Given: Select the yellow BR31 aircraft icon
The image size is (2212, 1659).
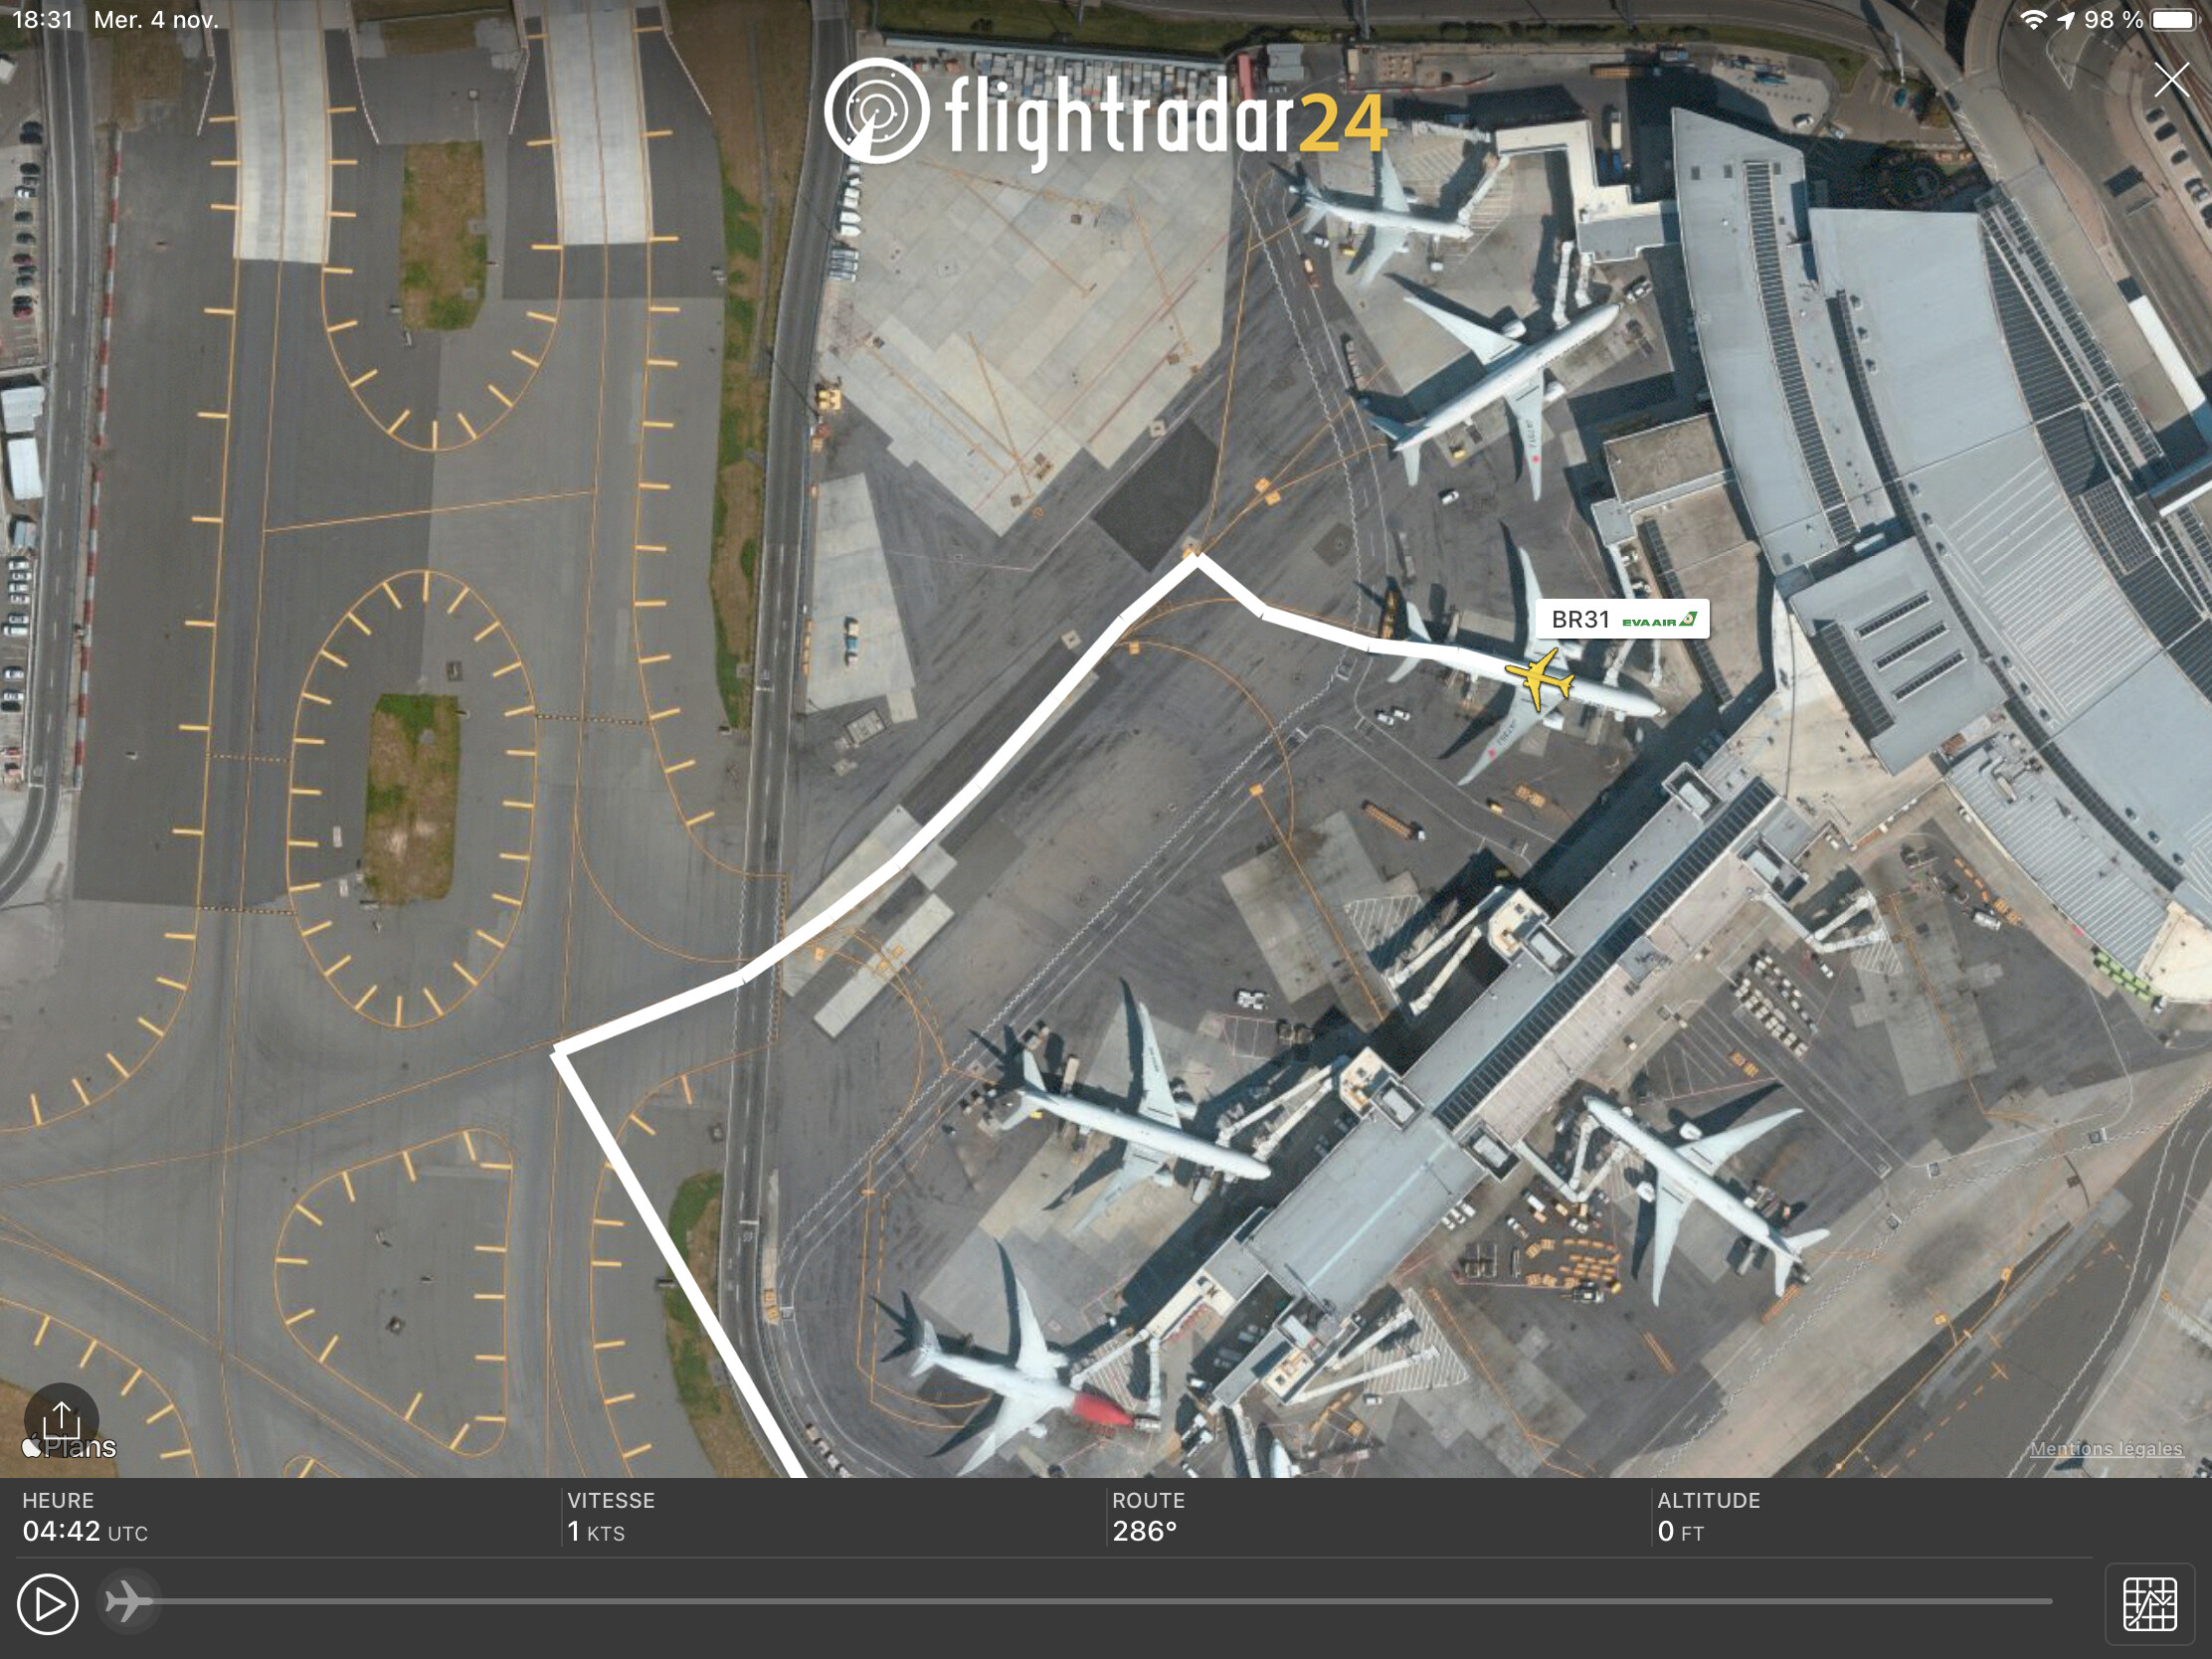Looking at the screenshot, I should [x=1540, y=679].
